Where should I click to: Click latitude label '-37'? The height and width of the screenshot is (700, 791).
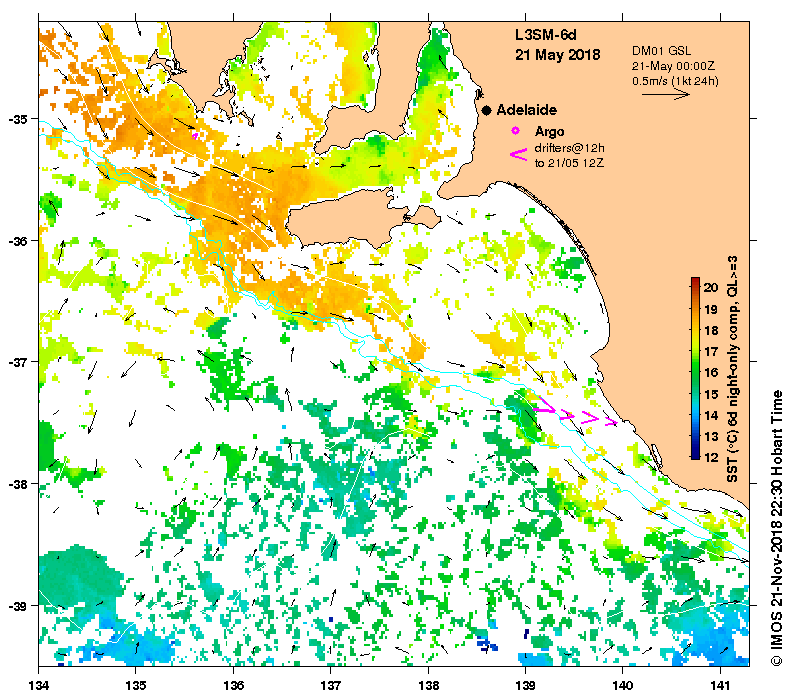[x=19, y=362]
